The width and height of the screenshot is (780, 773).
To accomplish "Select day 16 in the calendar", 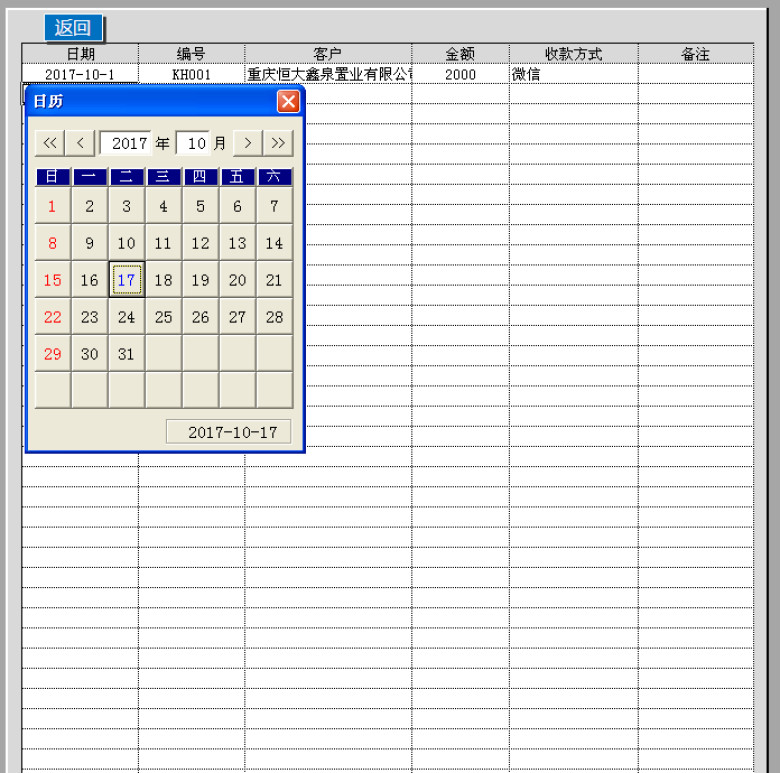I will pyautogui.click(x=90, y=280).
